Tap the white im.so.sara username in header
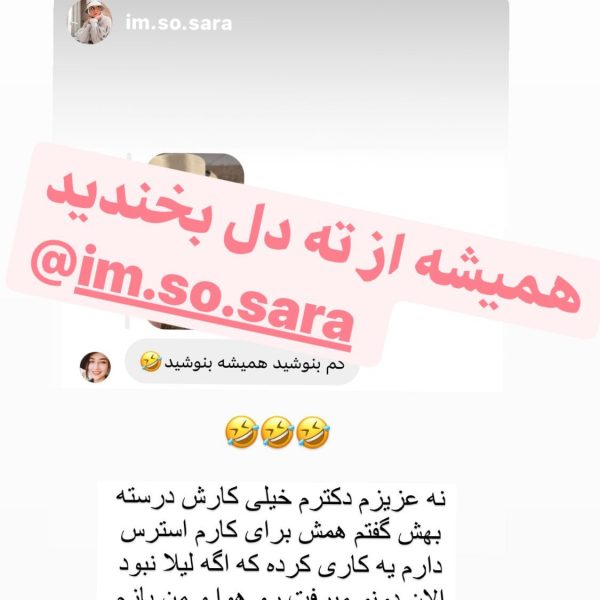The height and width of the screenshot is (600, 600). tap(179, 23)
